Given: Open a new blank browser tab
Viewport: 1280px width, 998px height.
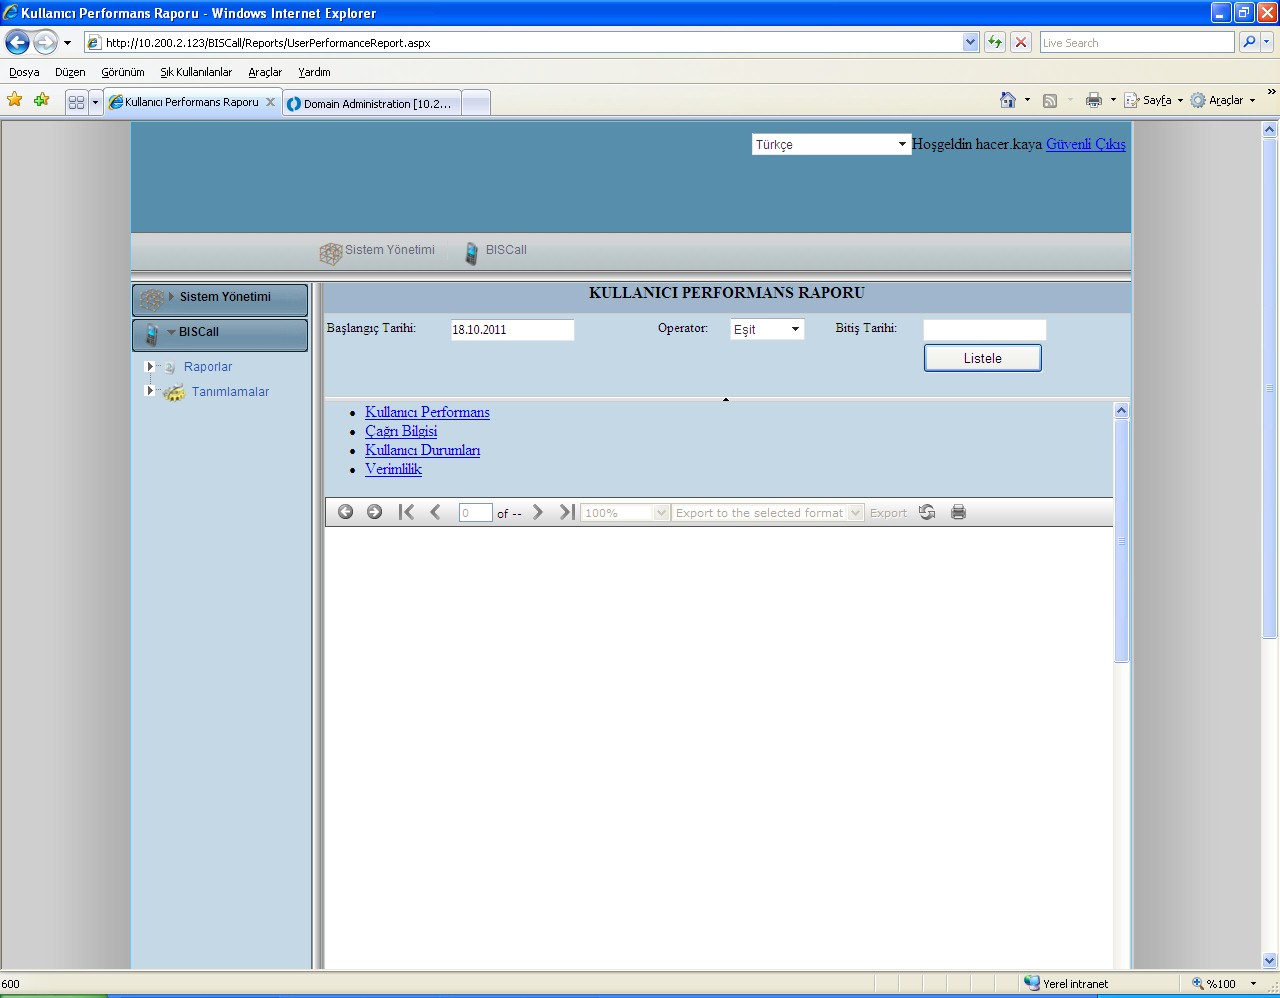Looking at the screenshot, I should pyautogui.click(x=476, y=103).
